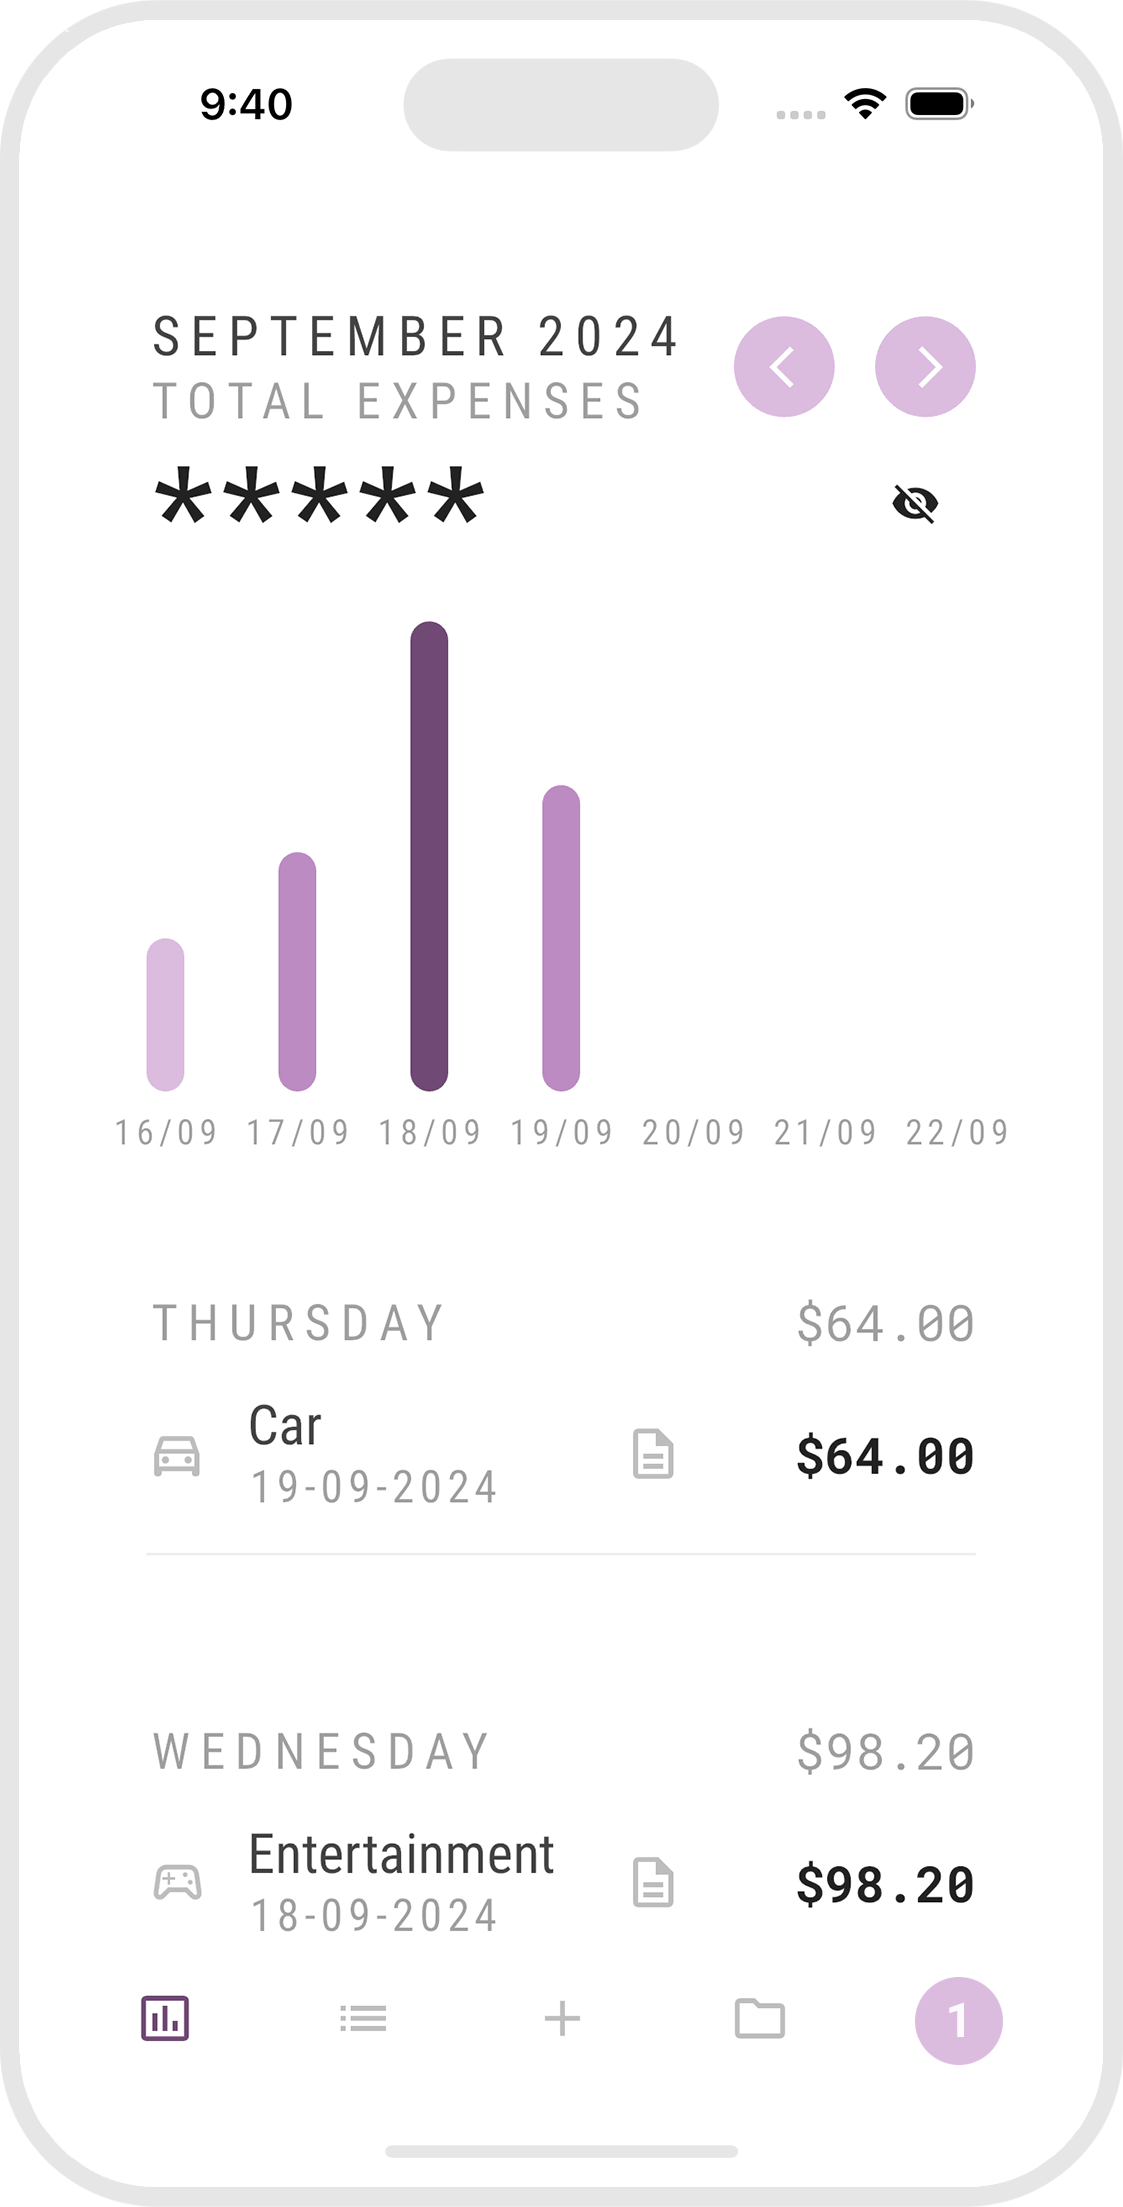The height and width of the screenshot is (2207, 1123).
Task: Open the statistics chart tab
Action: [x=165, y=2018]
